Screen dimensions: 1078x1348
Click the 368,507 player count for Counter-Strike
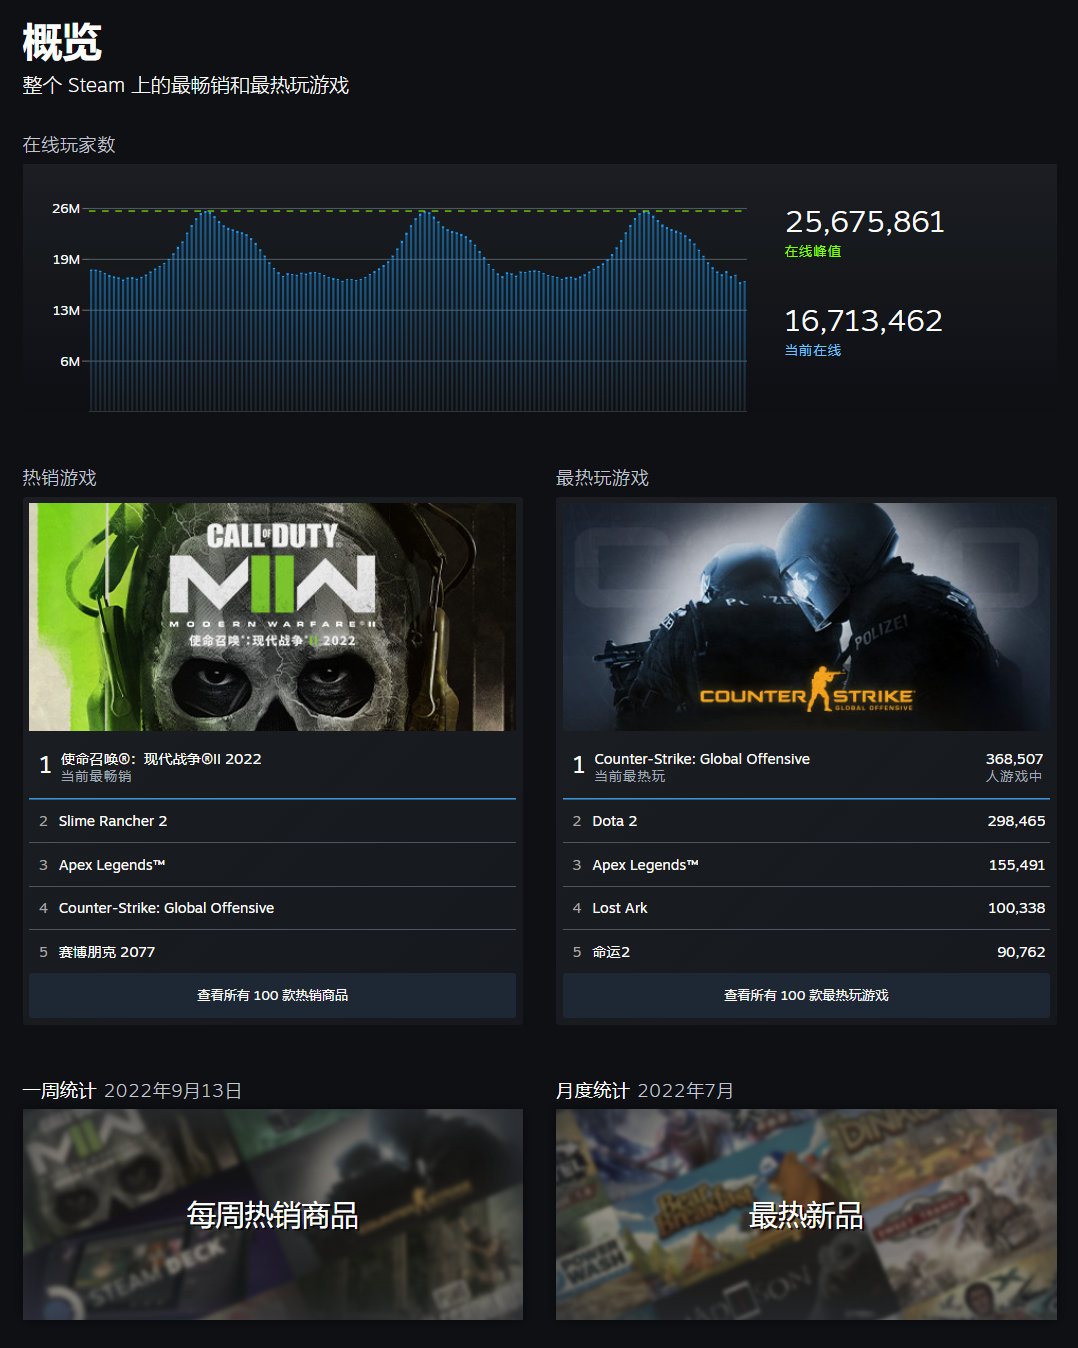click(x=1014, y=759)
